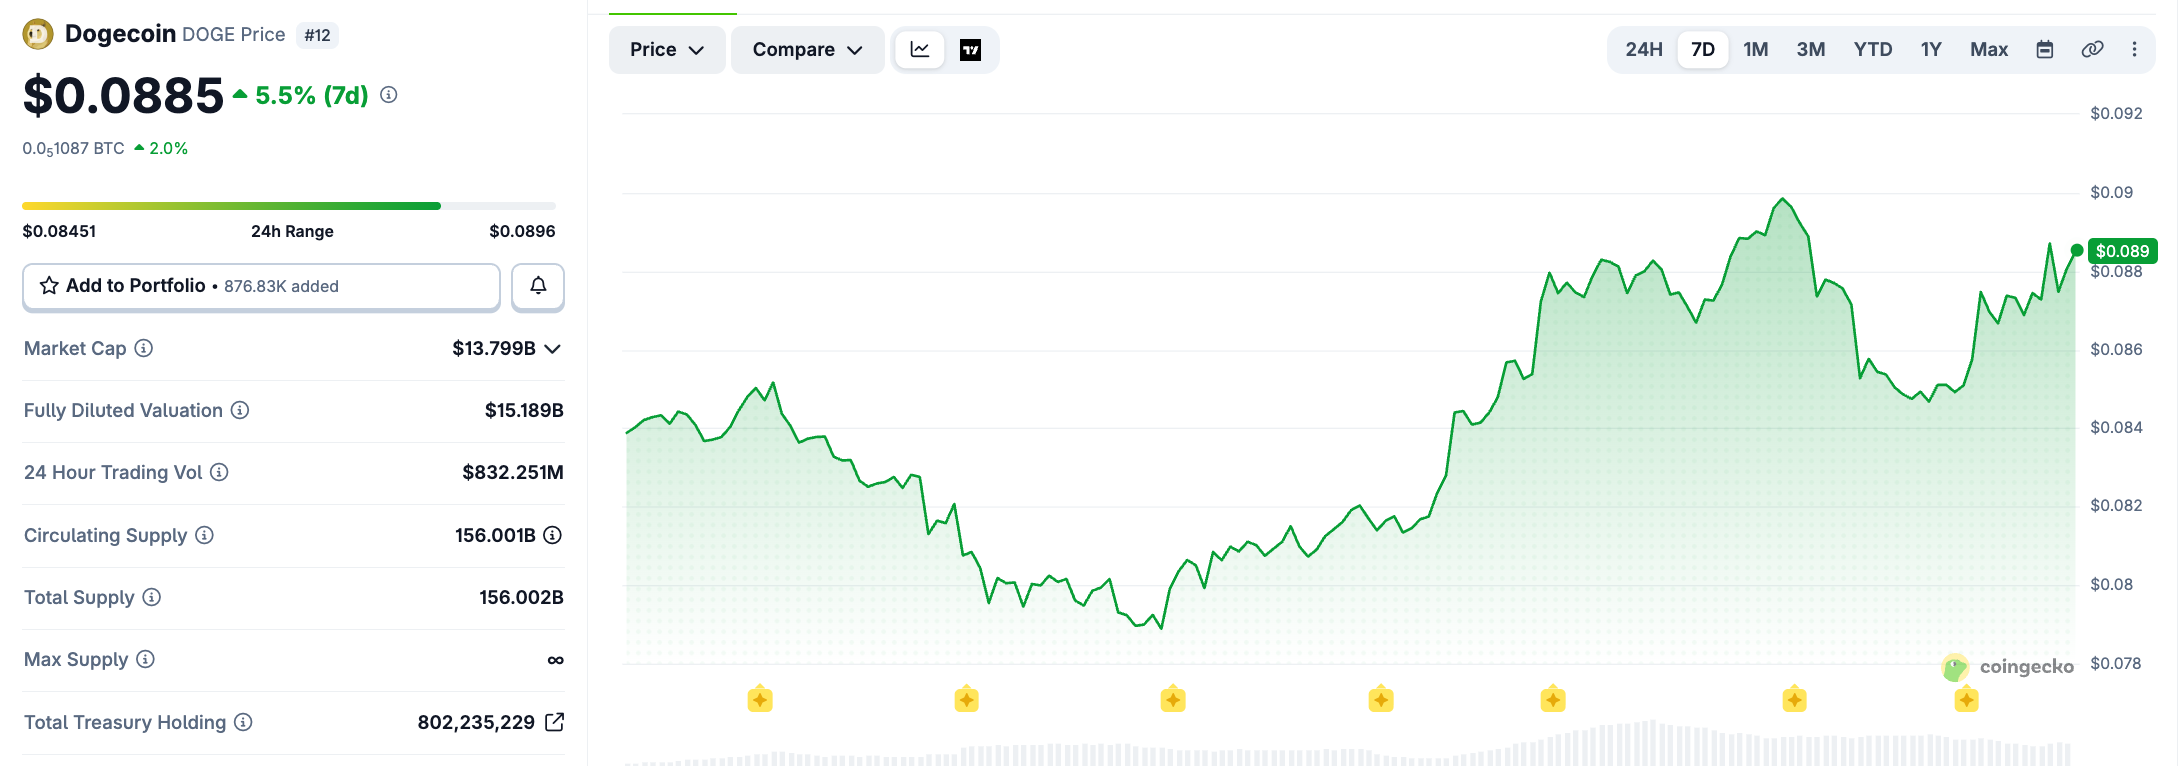Image resolution: width=2180 pixels, height=766 pixels.
Task: Select the 1Y time range
Action: 1931,49
